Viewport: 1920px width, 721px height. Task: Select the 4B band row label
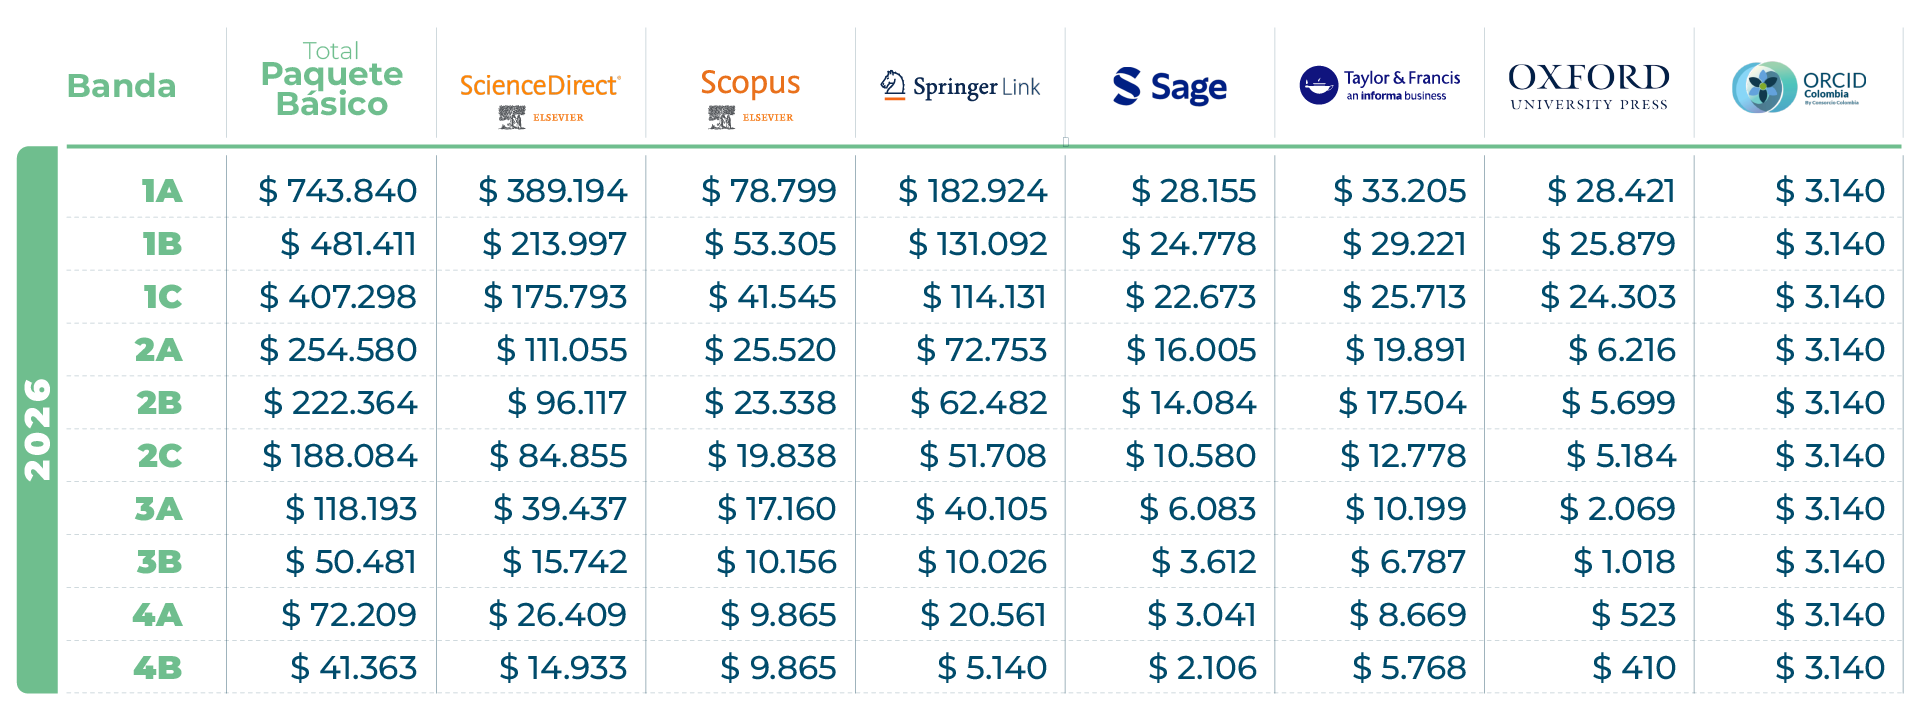[158, 667]
